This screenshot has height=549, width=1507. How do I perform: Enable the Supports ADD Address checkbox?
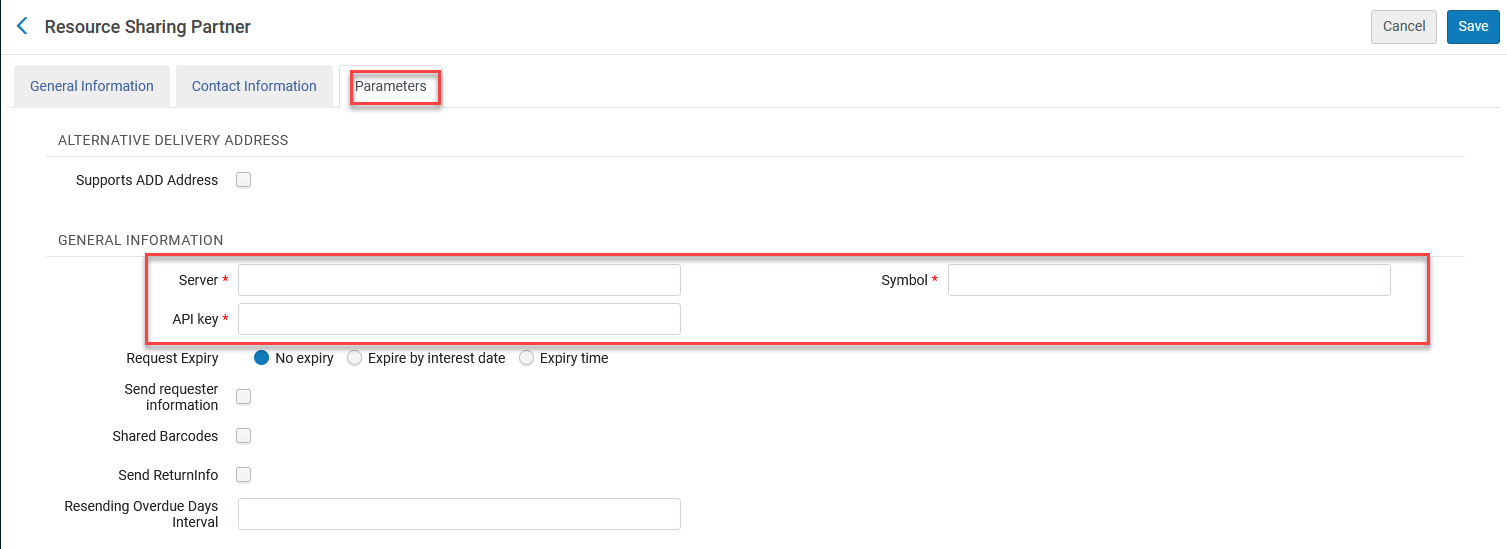pyautogui.click(x=243, y=180)
